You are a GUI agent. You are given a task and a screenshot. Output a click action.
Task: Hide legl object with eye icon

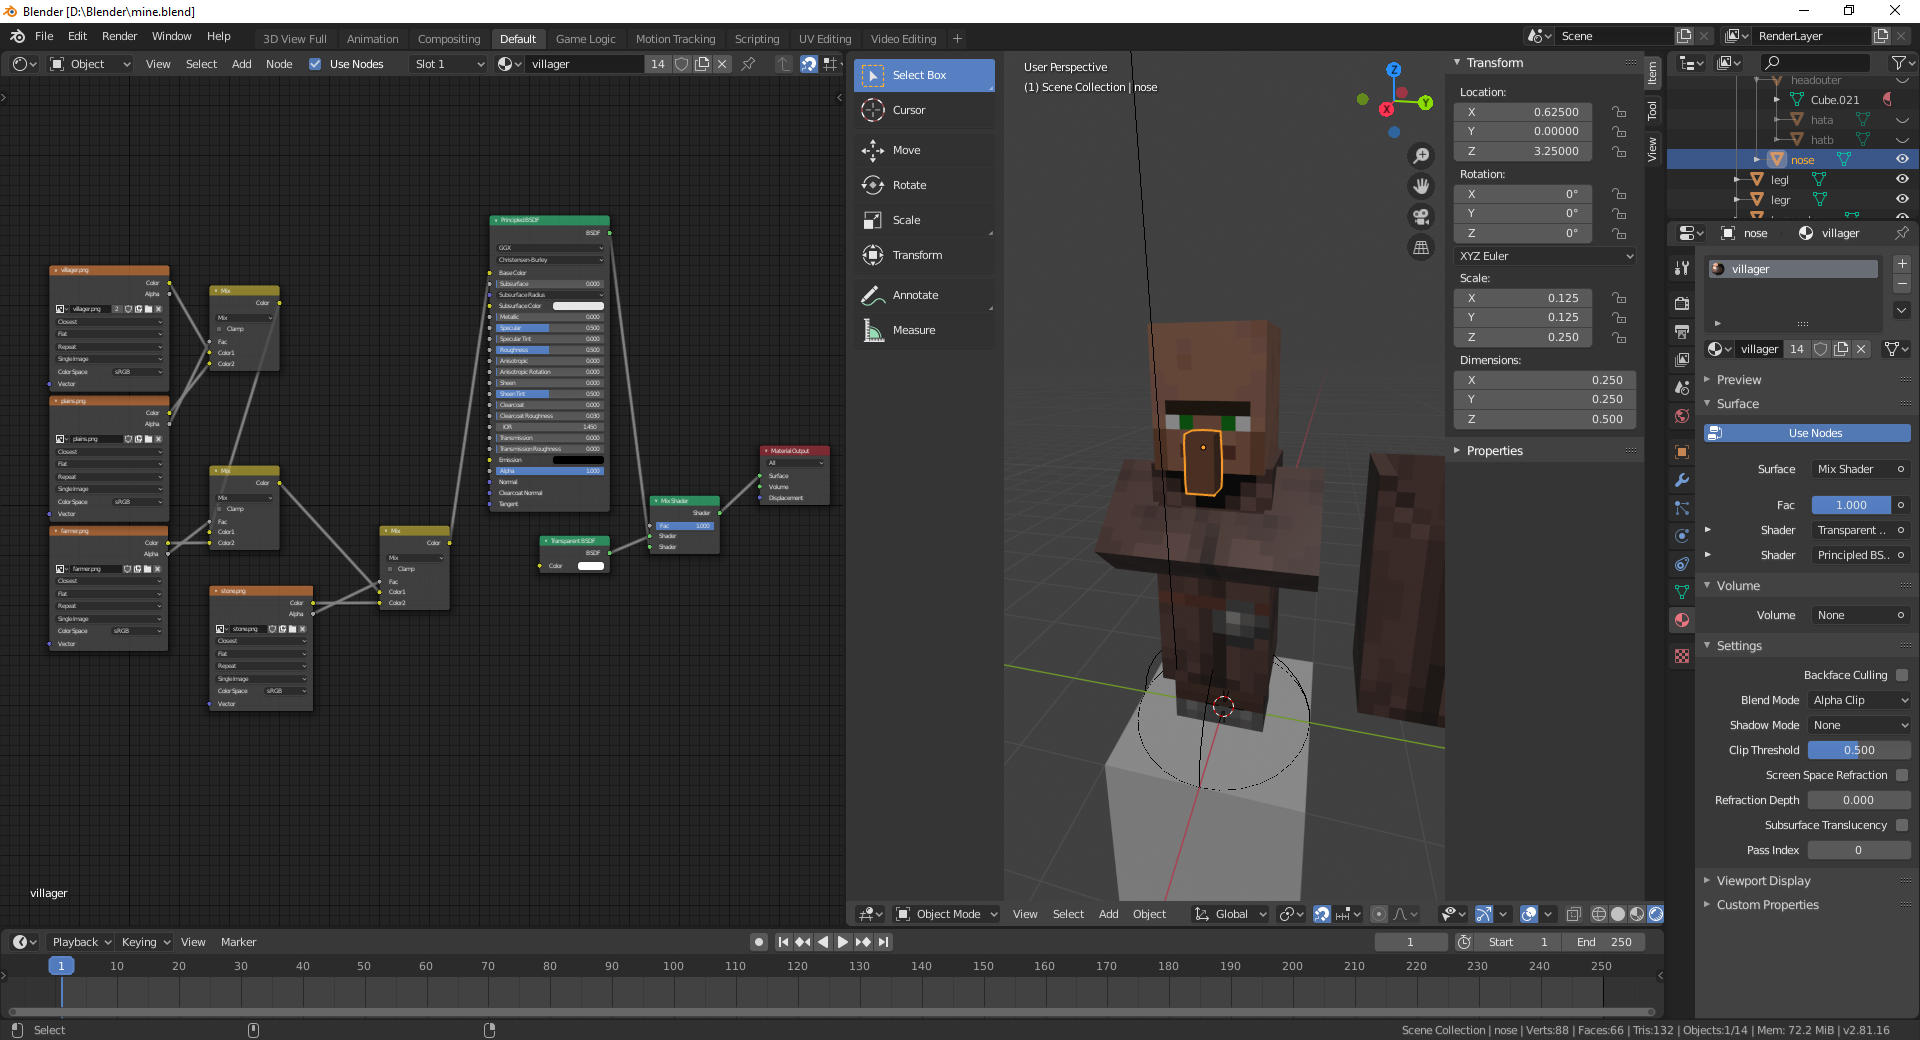click(1902, 179)
